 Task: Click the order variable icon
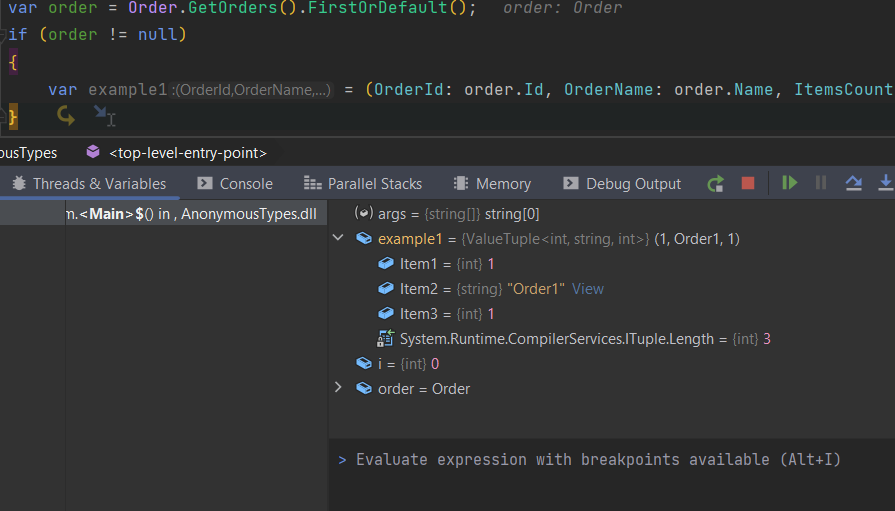click(364, 388)
